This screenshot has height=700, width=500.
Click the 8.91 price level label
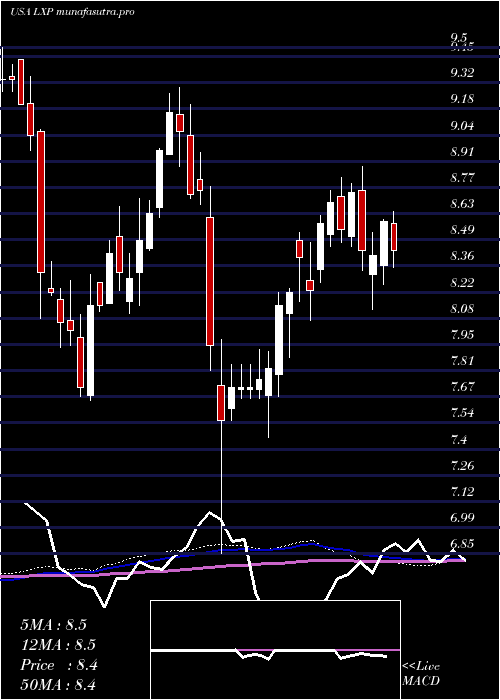[462, 151]
